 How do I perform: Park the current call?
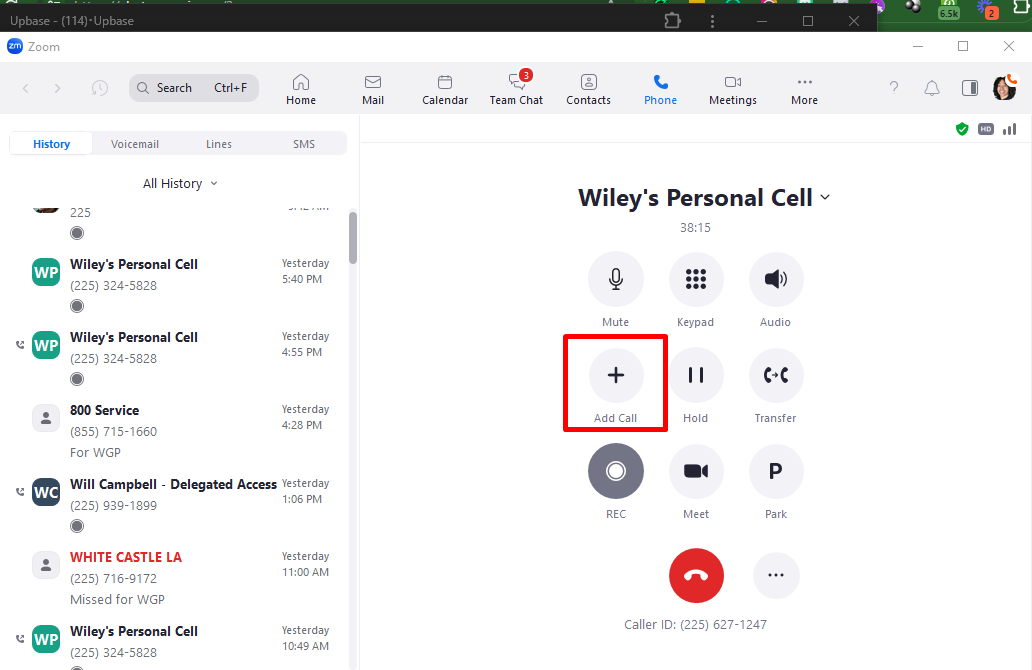point(776,471)
